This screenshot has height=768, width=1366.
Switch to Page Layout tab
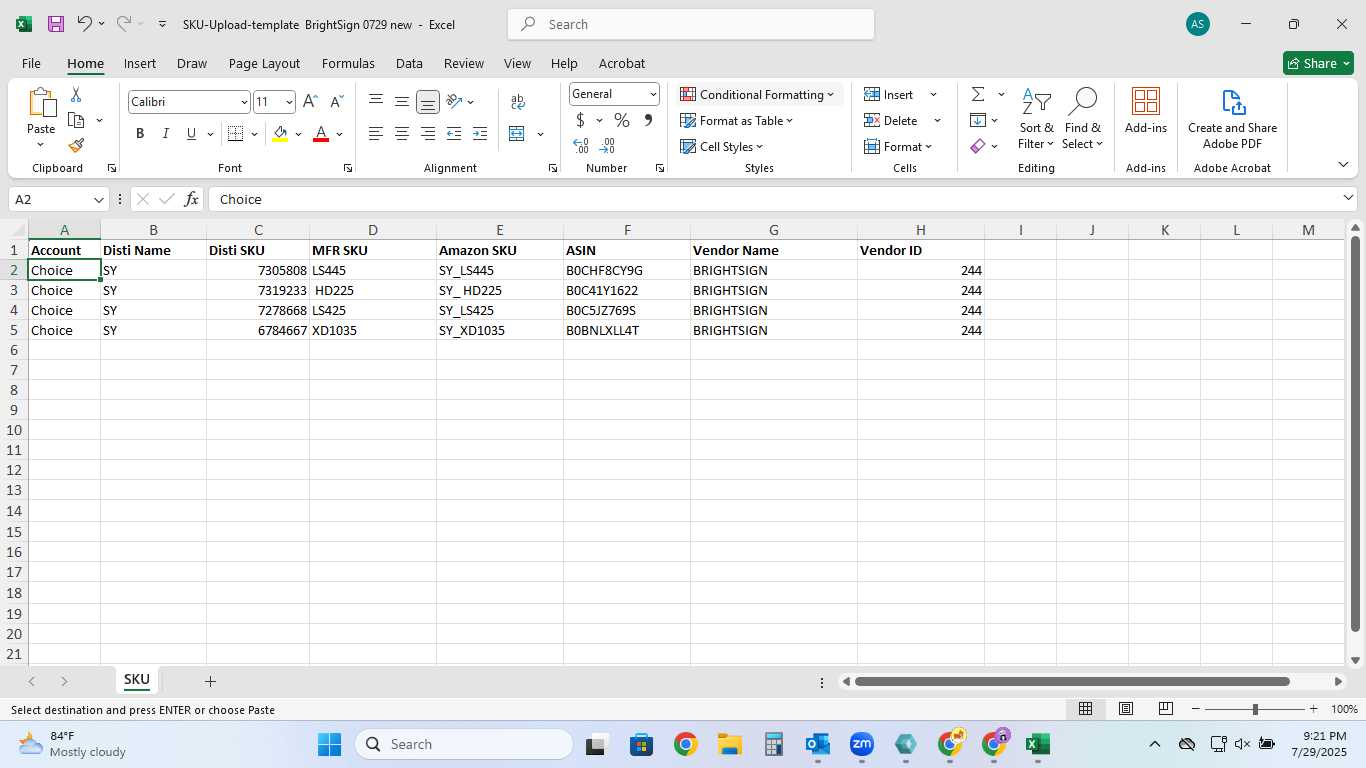[x=264, y=63]
